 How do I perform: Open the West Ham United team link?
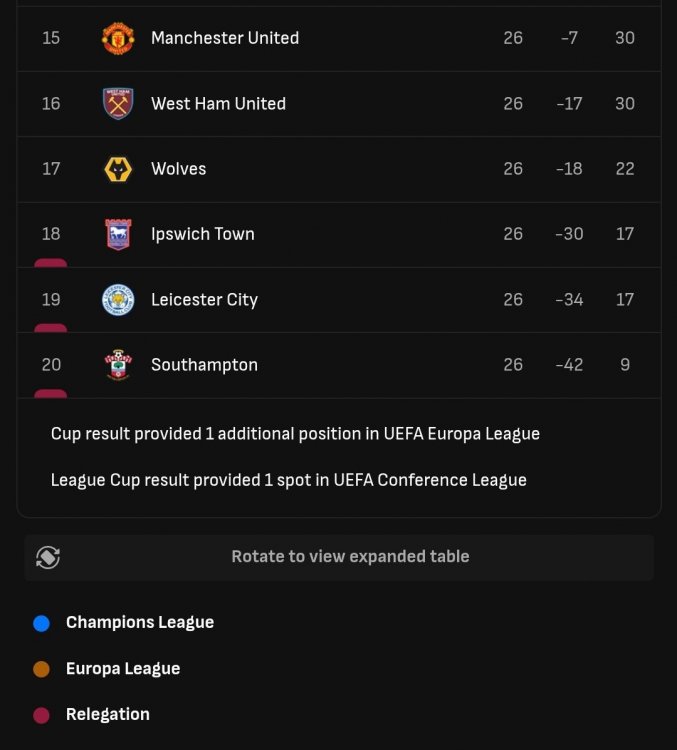point(218,103)
